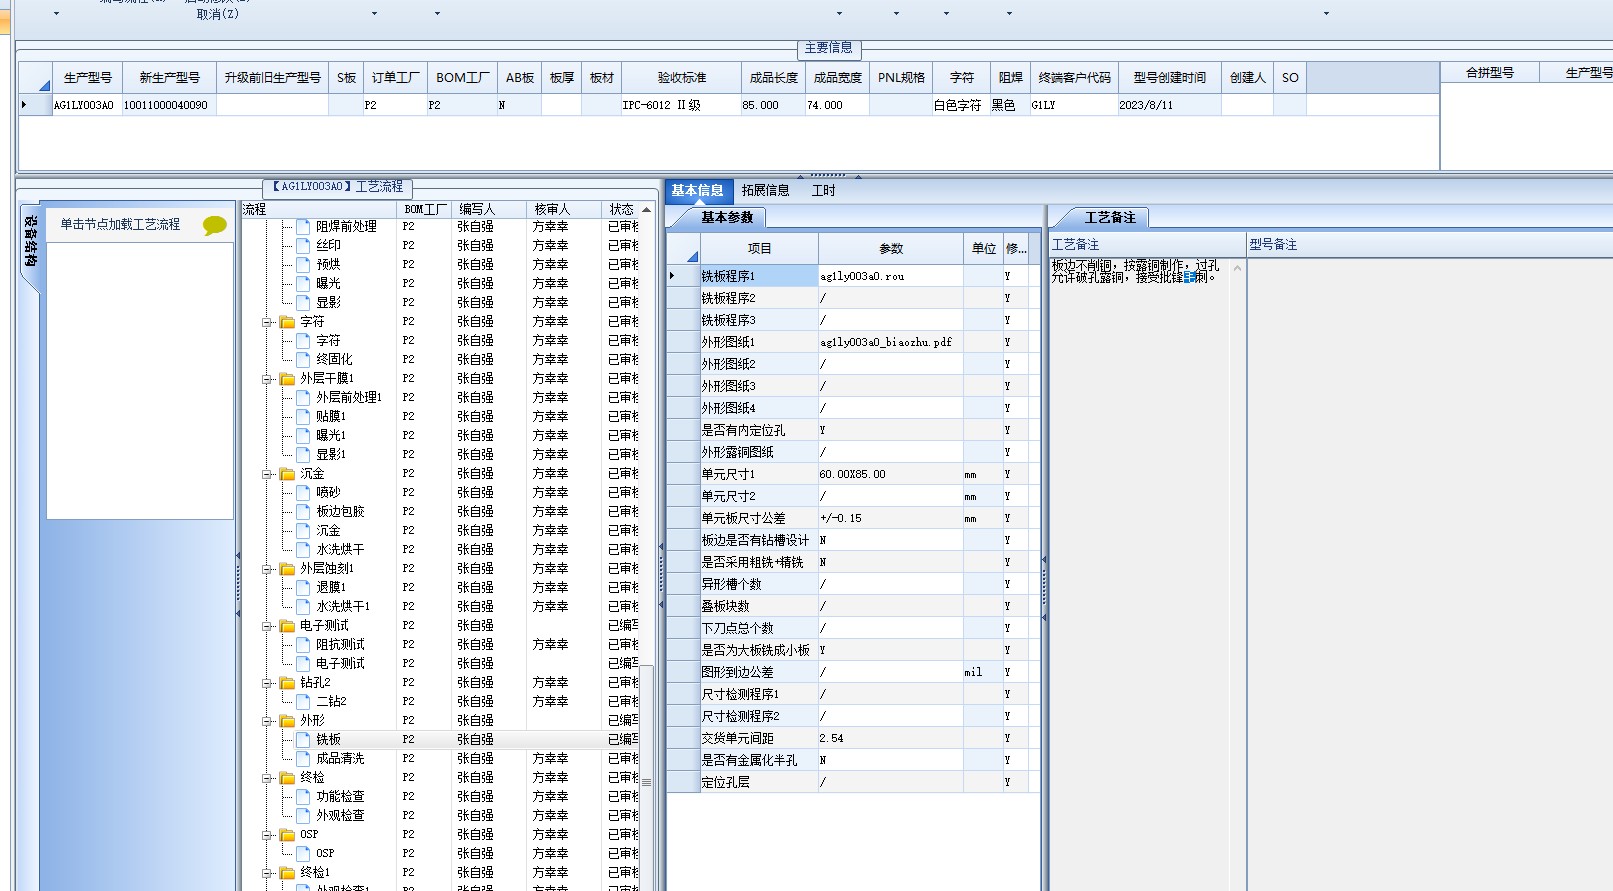Click the document icon beside 曝光1
The image size is (1613, 891).
pyautogui.click(x=303, y=436)
